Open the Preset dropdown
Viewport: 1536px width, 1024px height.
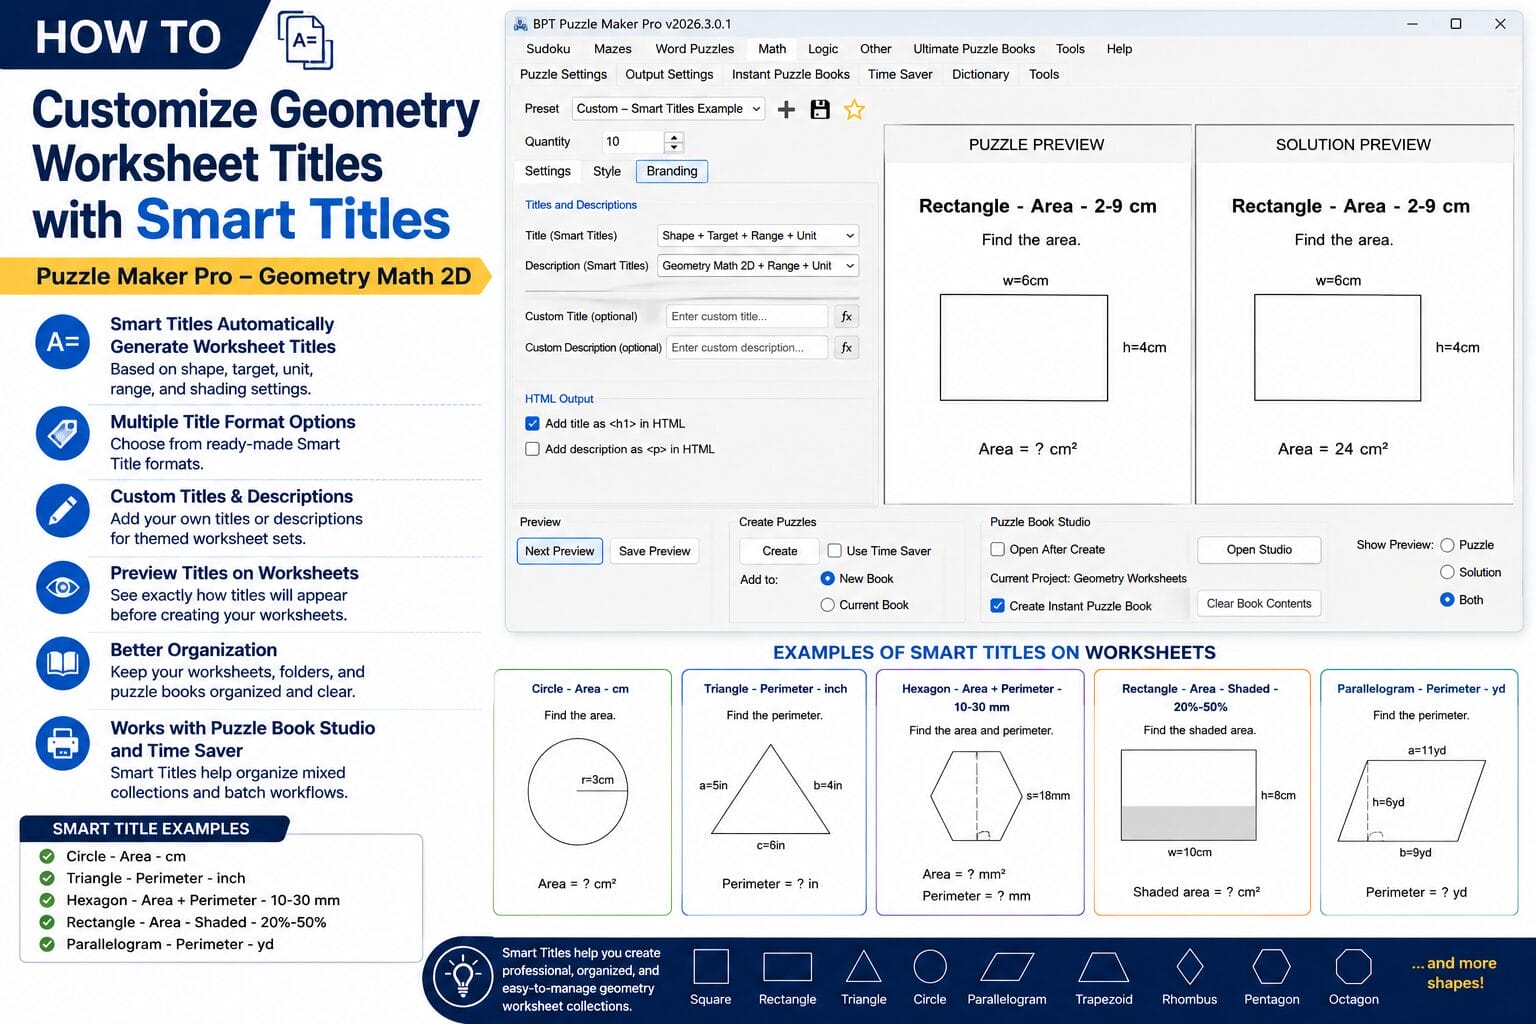[669, 109]
